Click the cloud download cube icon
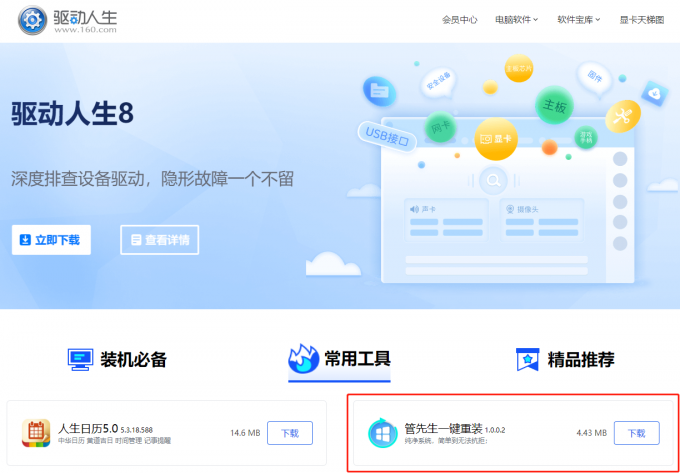This screenshot has height=473, width=680. [x=654, y=93]
